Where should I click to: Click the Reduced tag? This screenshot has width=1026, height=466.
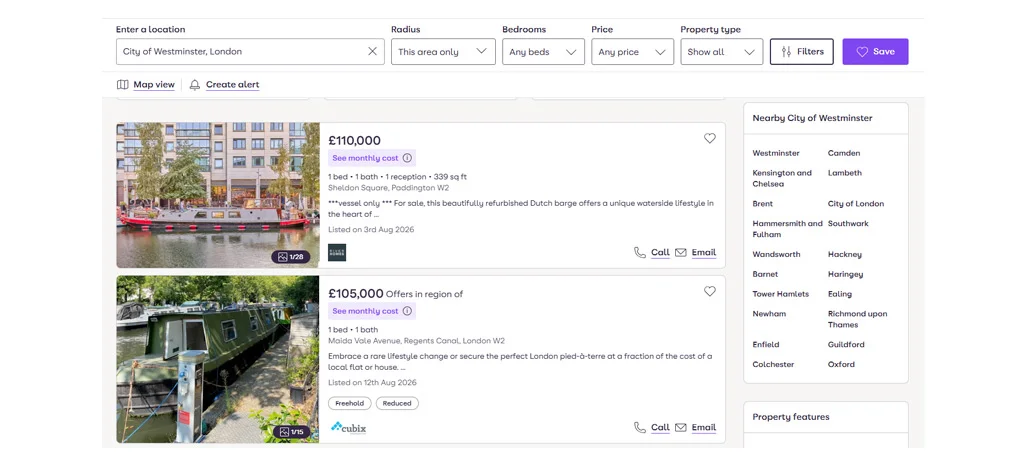397,403
